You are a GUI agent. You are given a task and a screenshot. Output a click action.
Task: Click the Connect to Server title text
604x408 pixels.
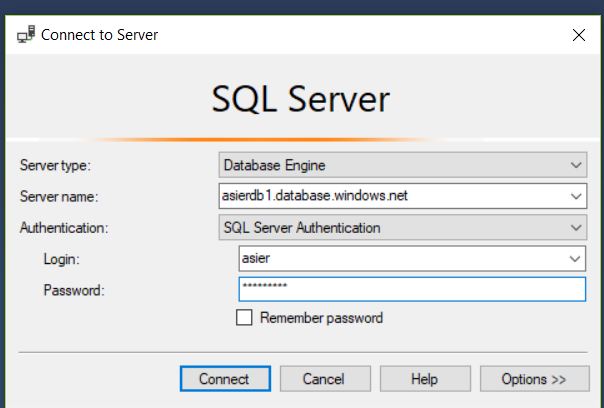pyautogui.click(x=99, y=35)
